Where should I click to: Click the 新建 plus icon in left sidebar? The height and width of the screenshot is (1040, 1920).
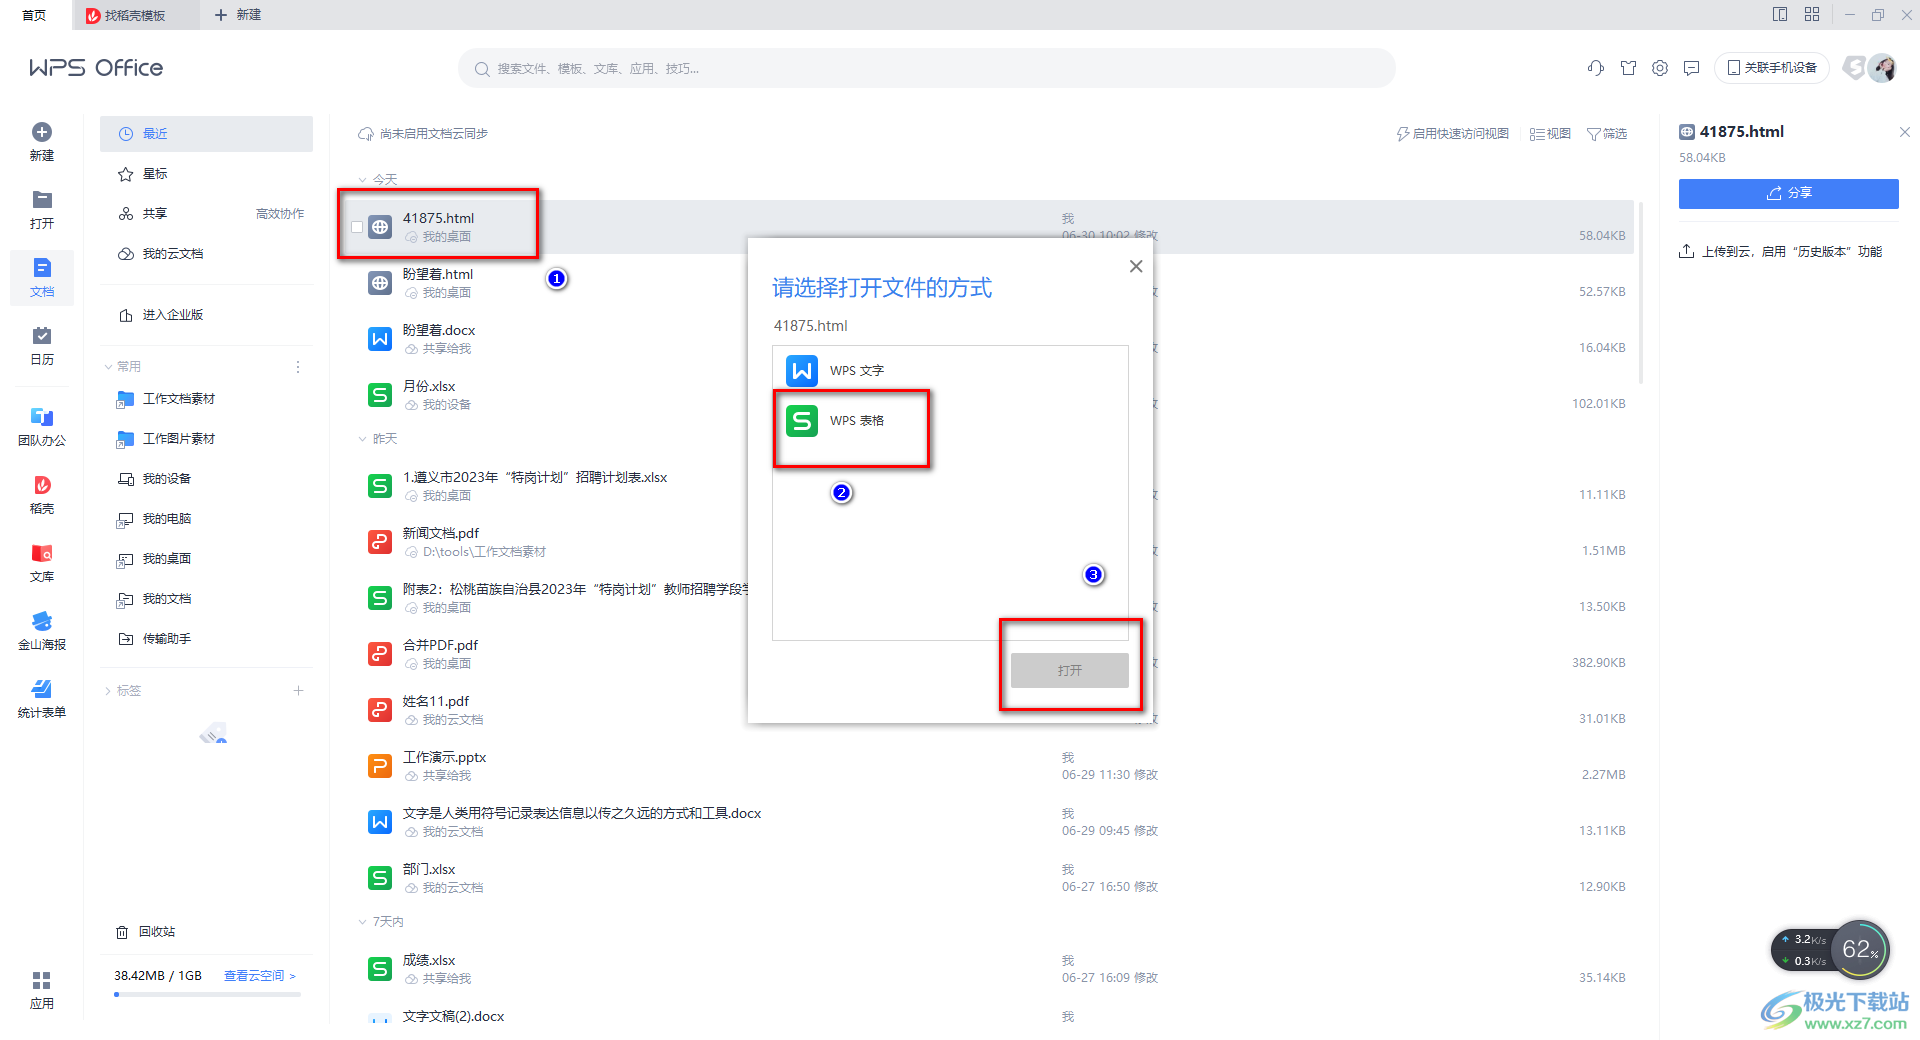click(x=42, y=132)
